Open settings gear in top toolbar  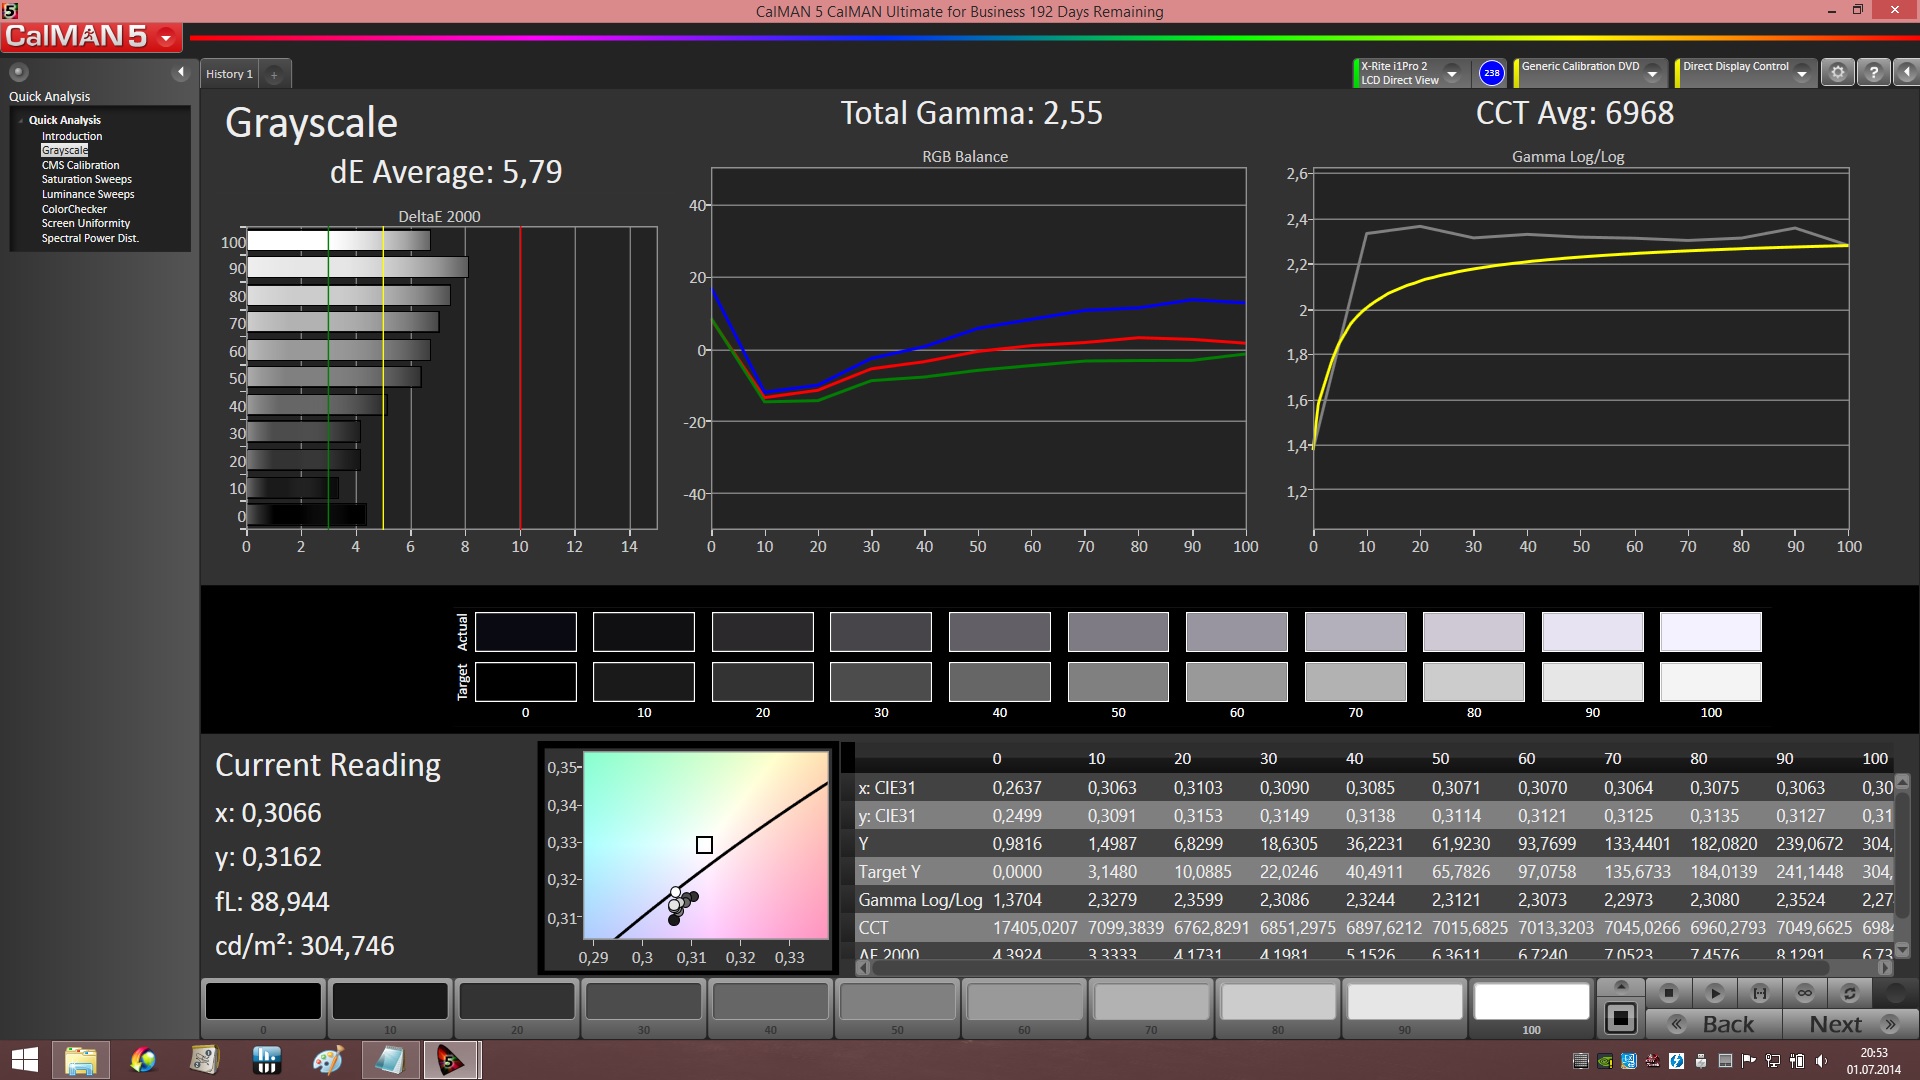click(x=1837, y=73)
